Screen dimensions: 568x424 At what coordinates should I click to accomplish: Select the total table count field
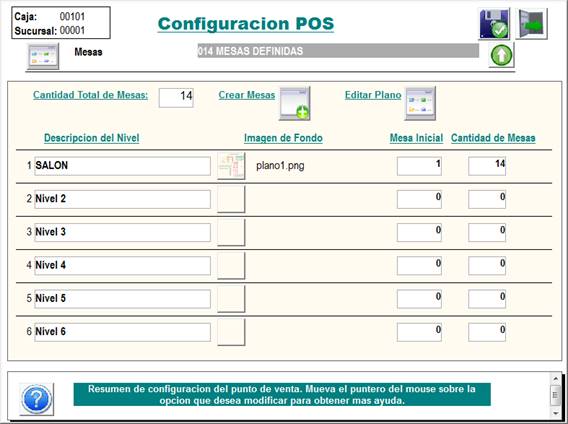[176, 98]
